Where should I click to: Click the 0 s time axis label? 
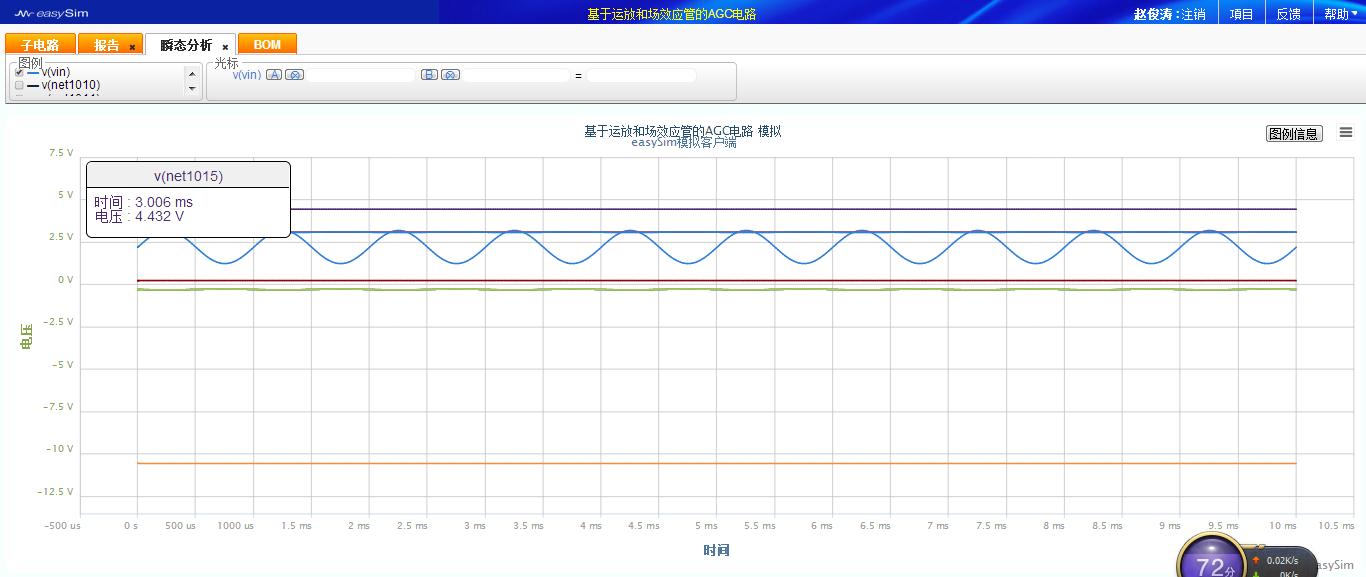[130, 526]
